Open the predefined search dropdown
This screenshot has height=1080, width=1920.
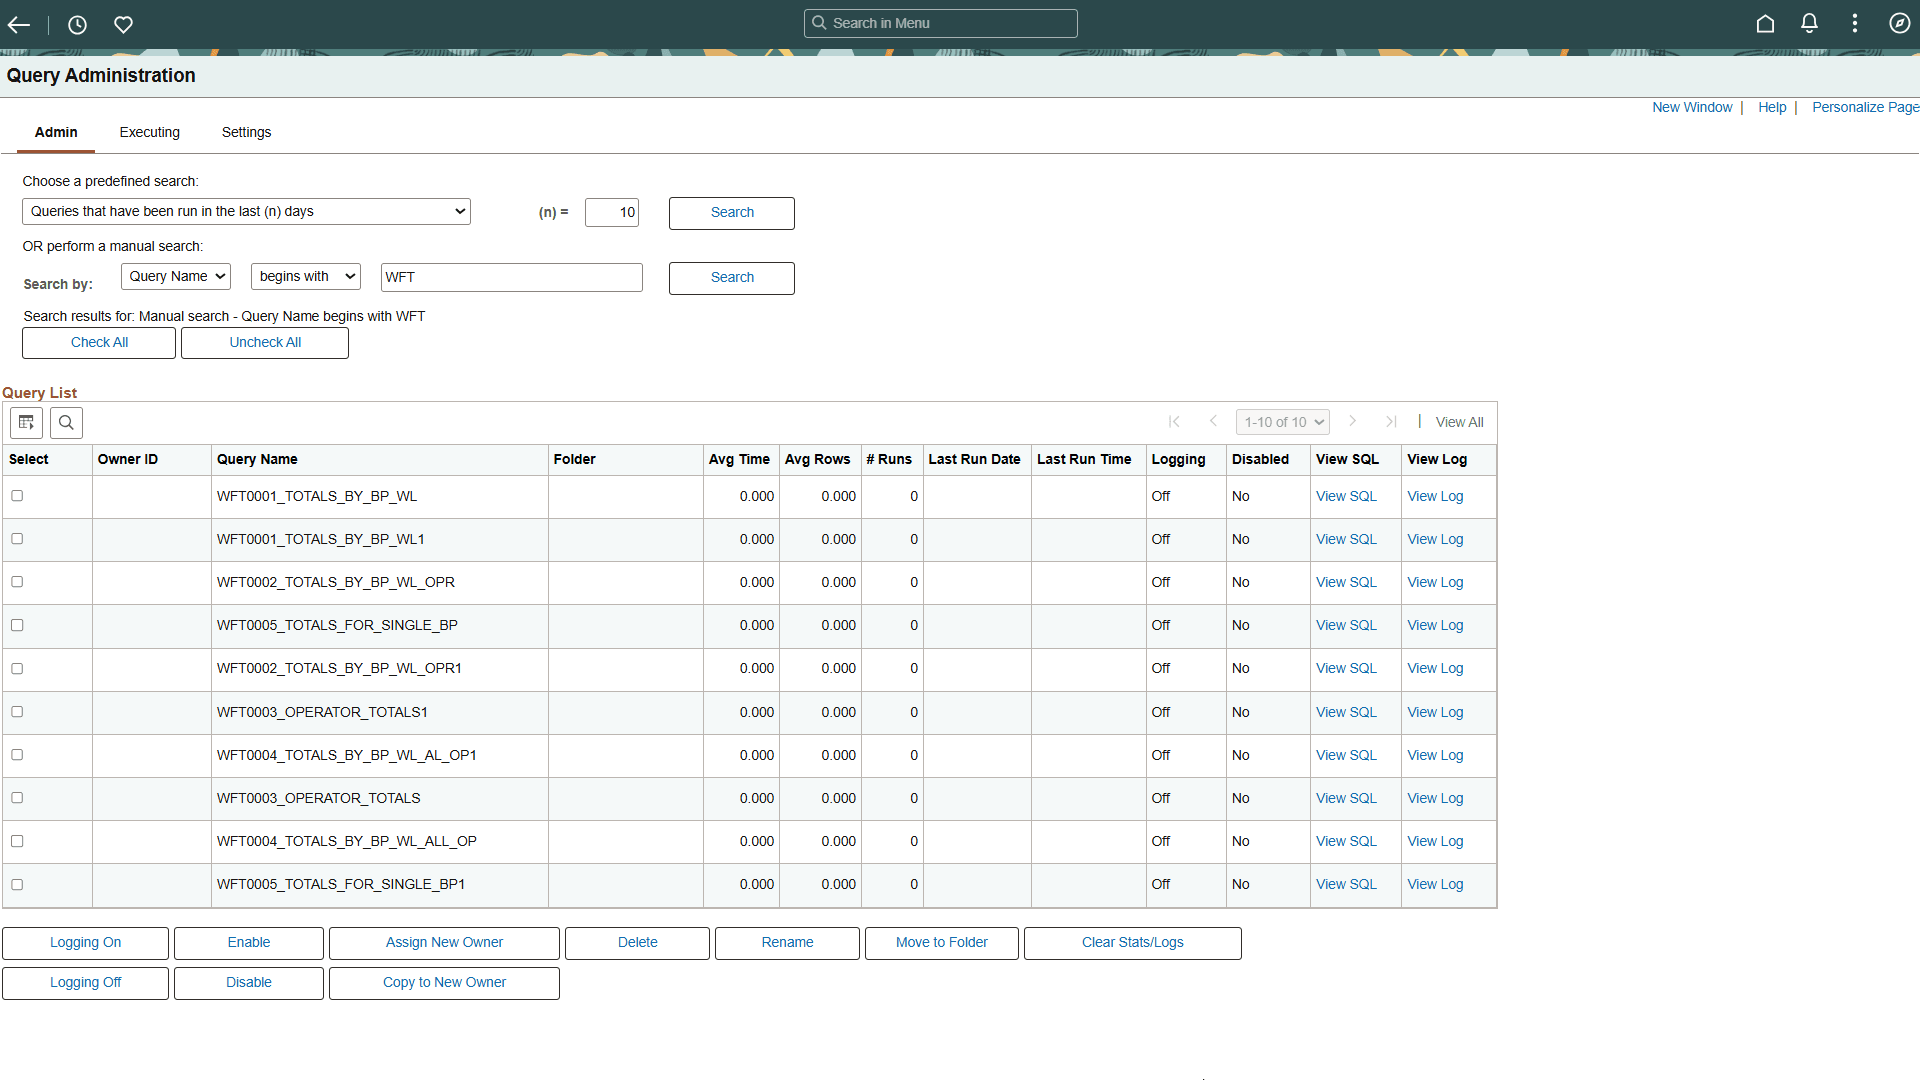pos(246,211)
